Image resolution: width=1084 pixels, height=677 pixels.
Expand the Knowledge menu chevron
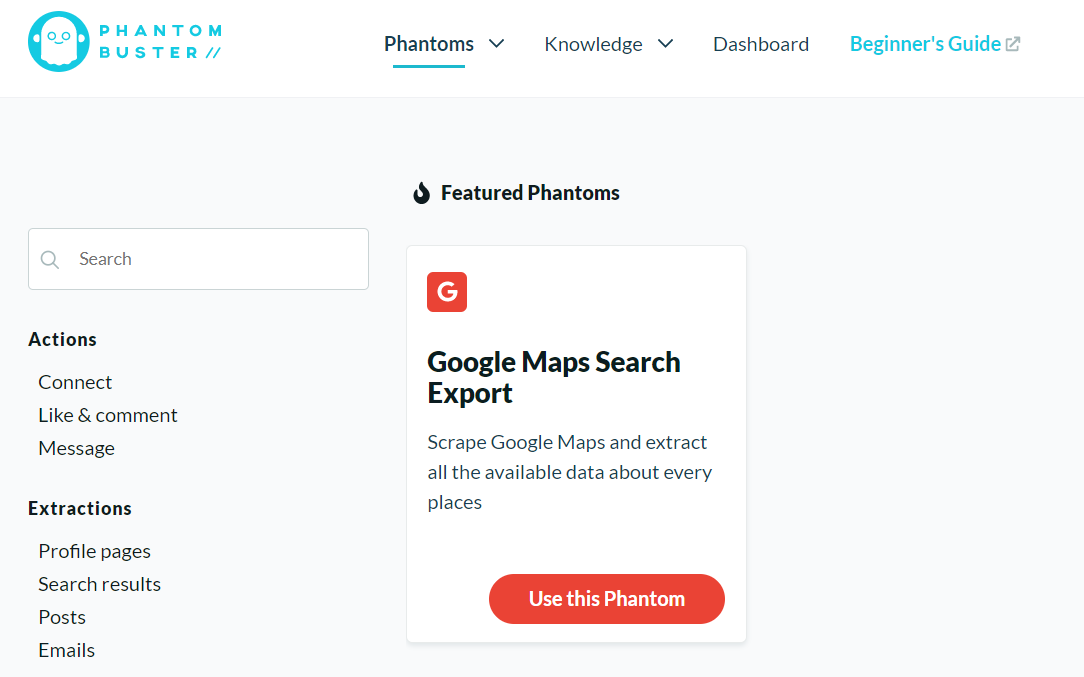pyautogui.click(x=665, y=44)
